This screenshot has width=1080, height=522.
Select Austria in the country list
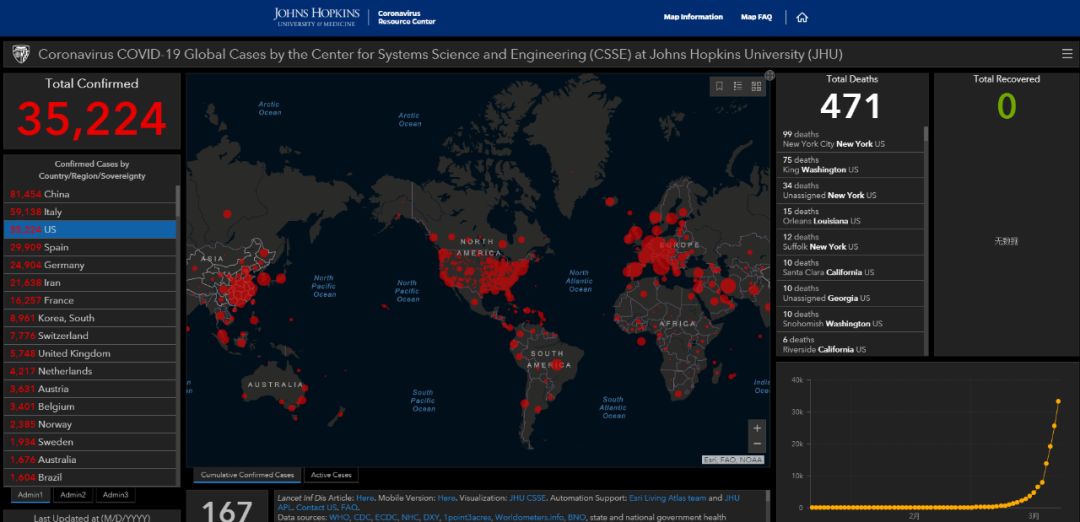tap(90, 389)
